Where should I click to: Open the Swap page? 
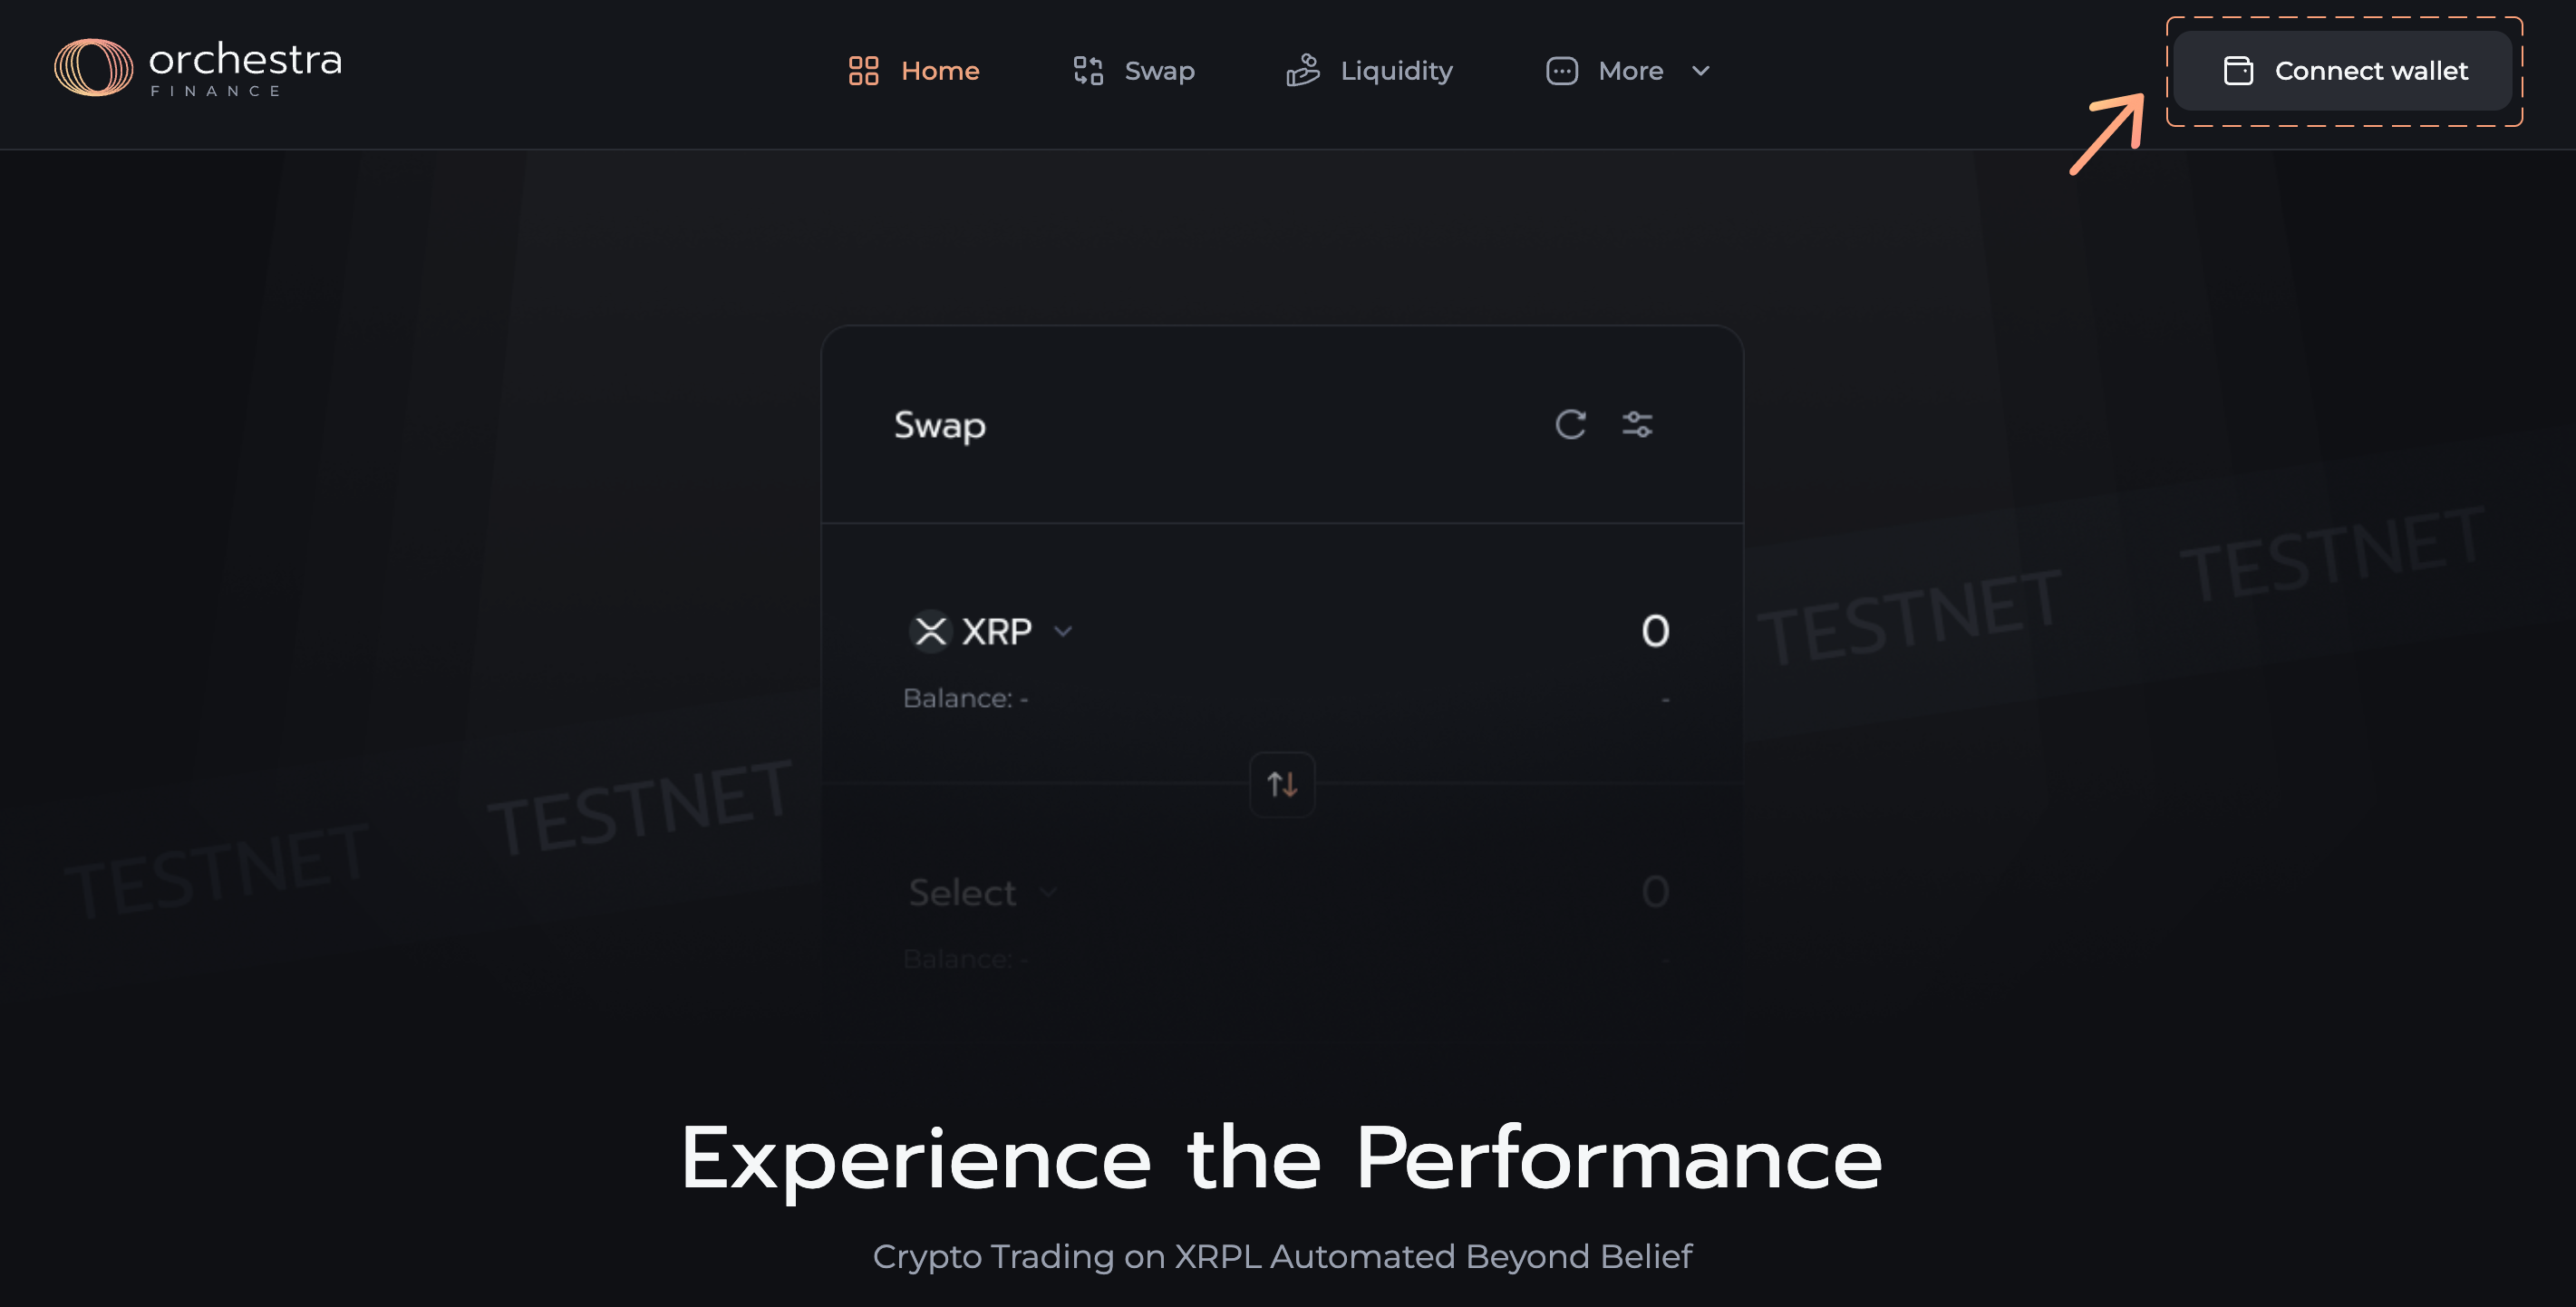(1159, 71)
